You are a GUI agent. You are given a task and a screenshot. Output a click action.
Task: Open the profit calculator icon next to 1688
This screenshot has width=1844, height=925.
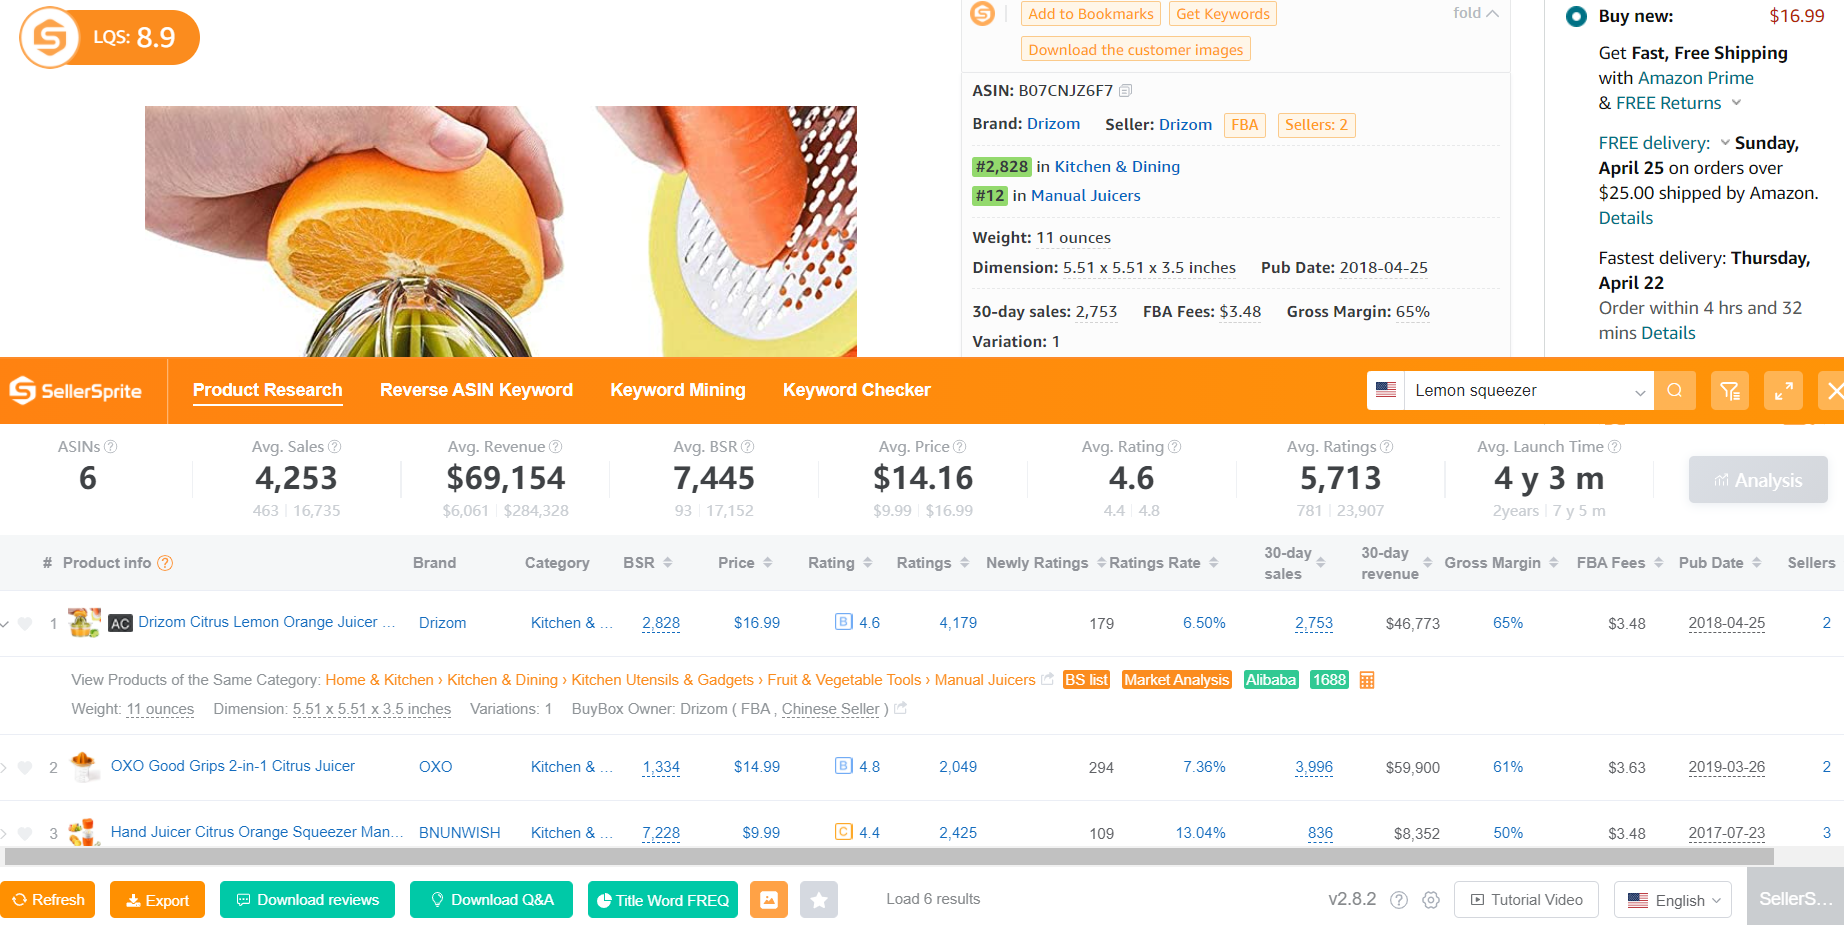pyautogui.click(x=1367, y=680)
